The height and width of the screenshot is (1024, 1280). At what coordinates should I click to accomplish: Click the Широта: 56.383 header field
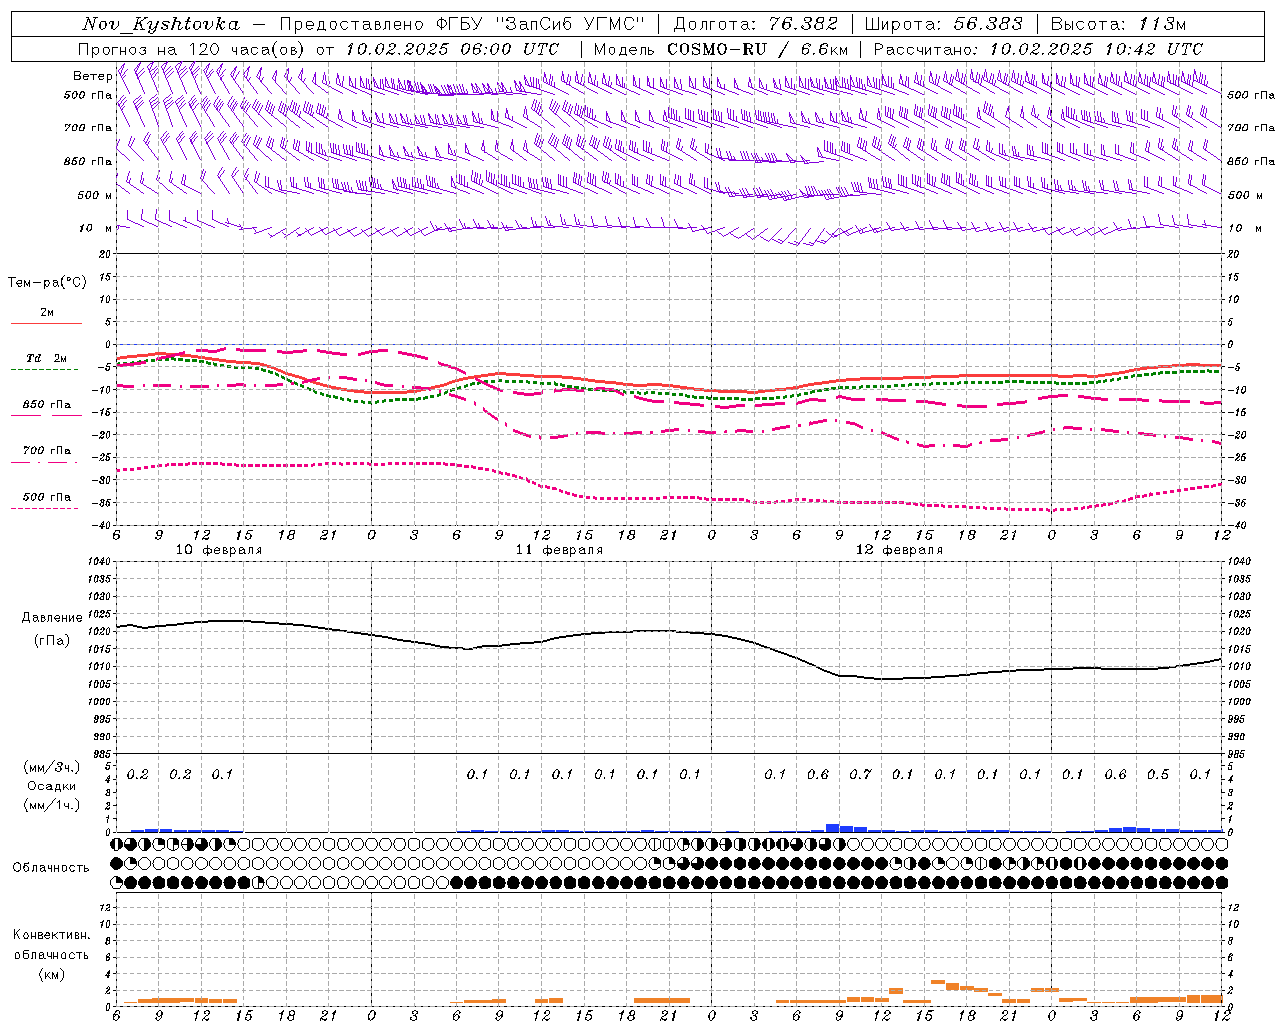coord(944,24)
